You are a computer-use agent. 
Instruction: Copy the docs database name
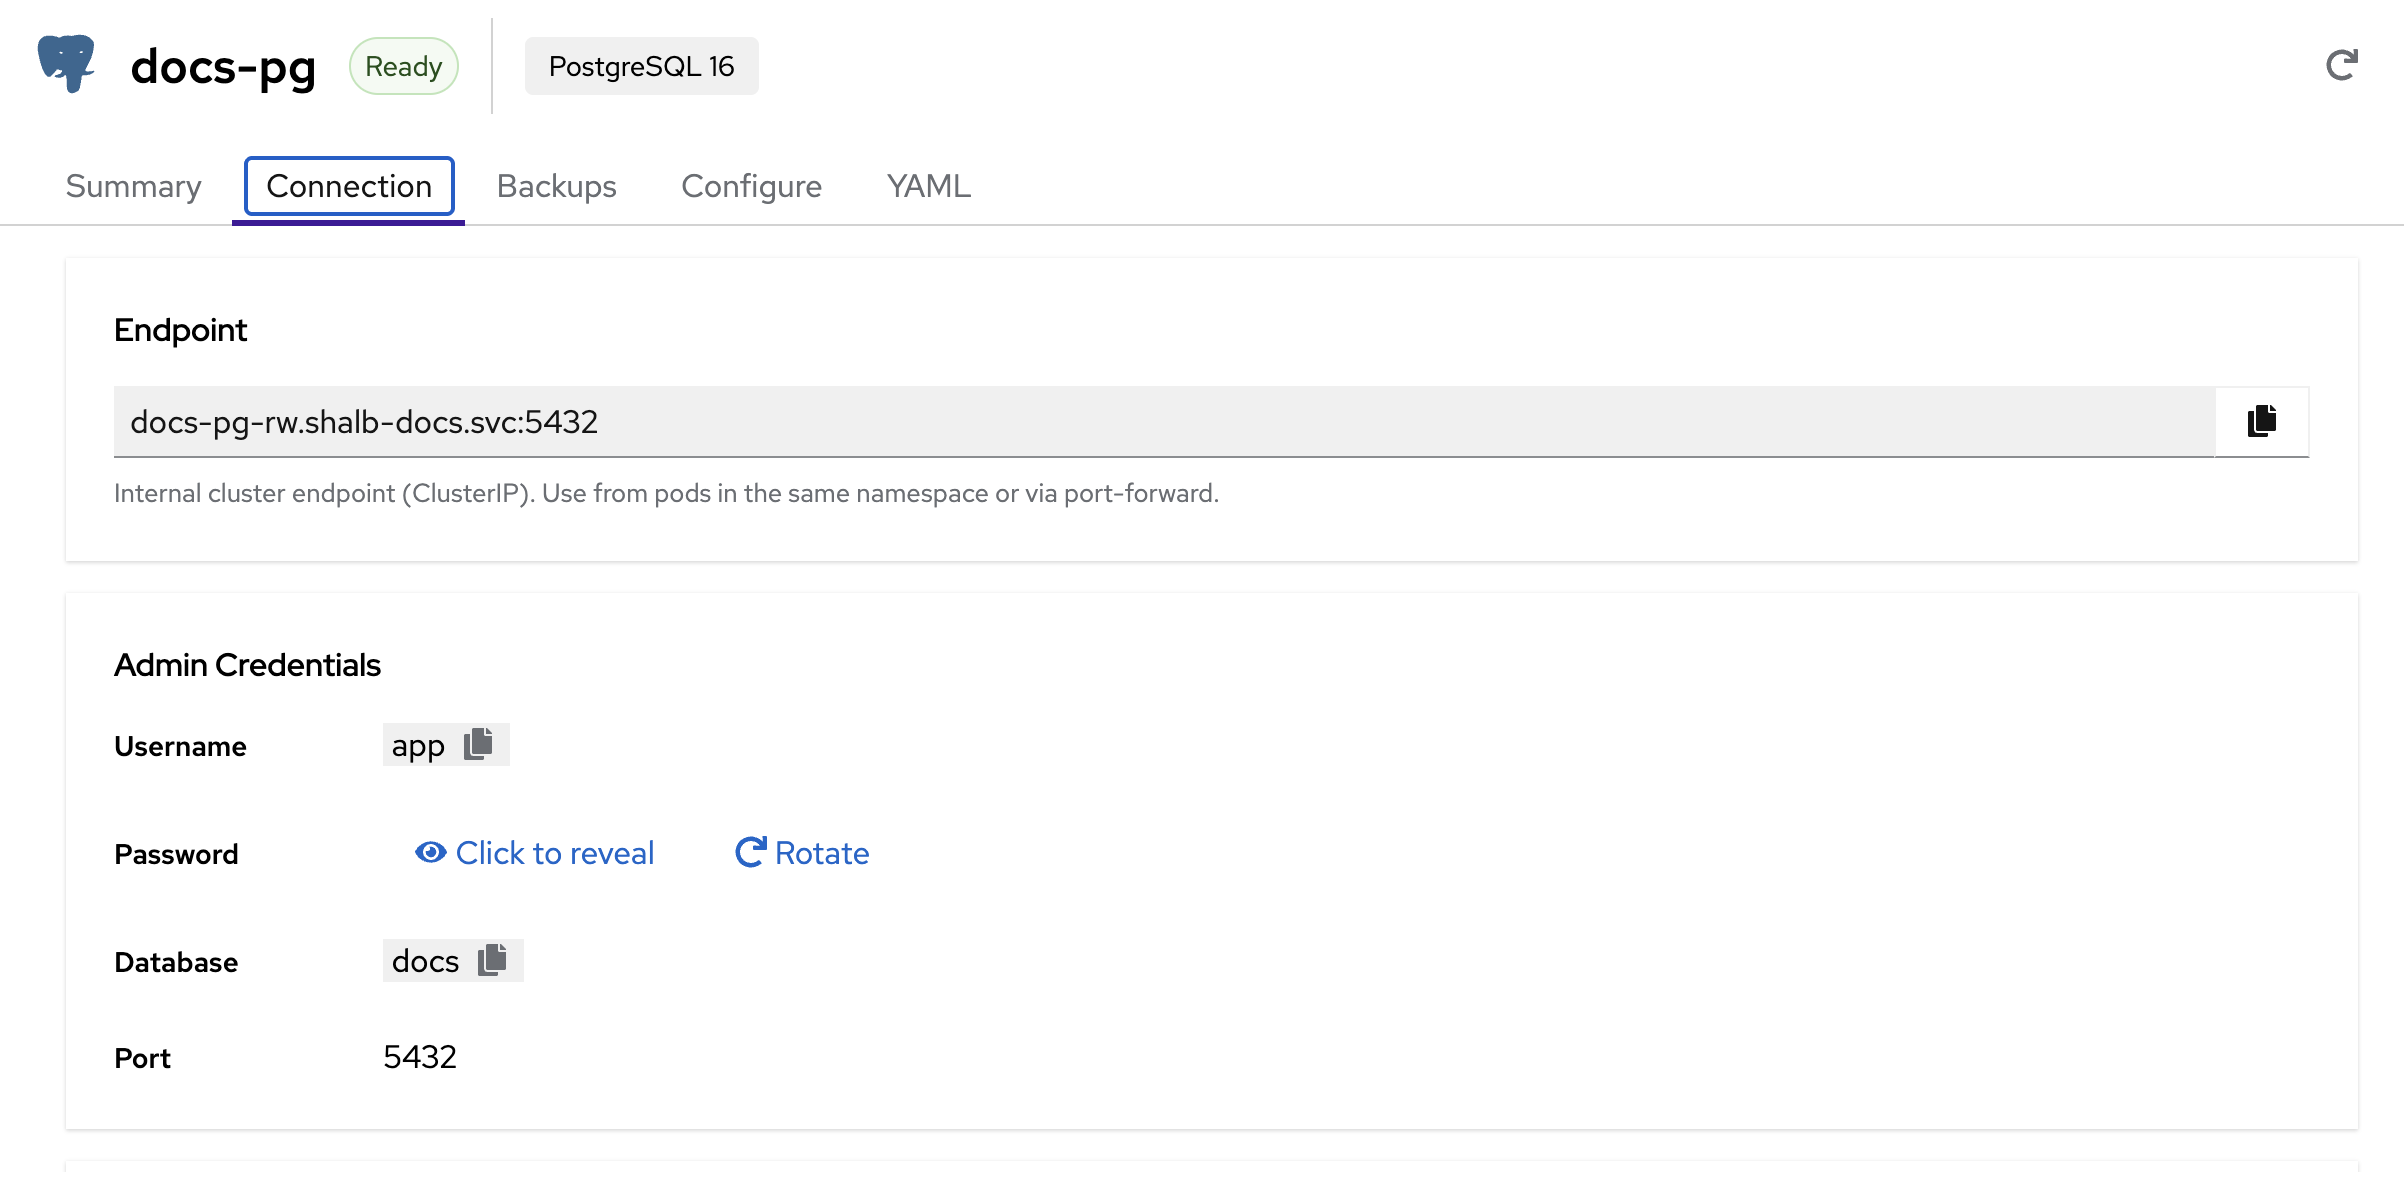point(492,960)
